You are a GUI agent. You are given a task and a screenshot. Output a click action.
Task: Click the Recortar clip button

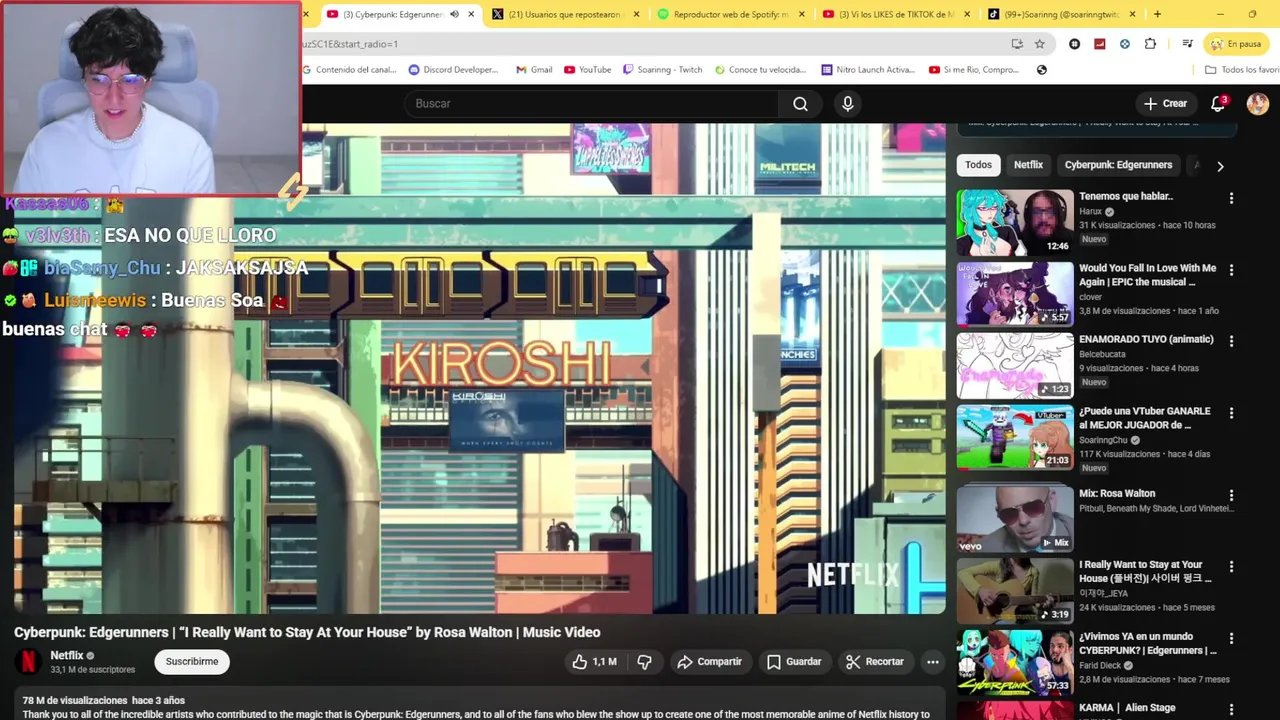(x=875, y=662)
